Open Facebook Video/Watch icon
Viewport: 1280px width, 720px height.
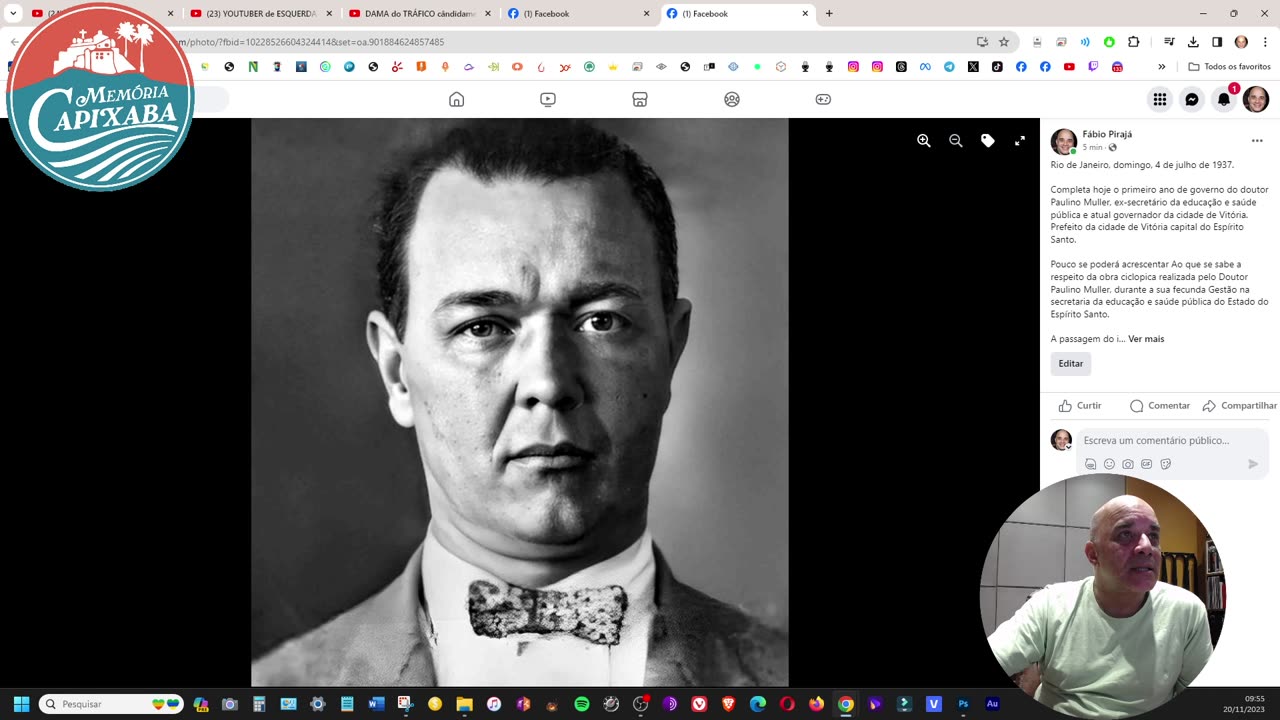pyautogui.click(x=548, y=99)
